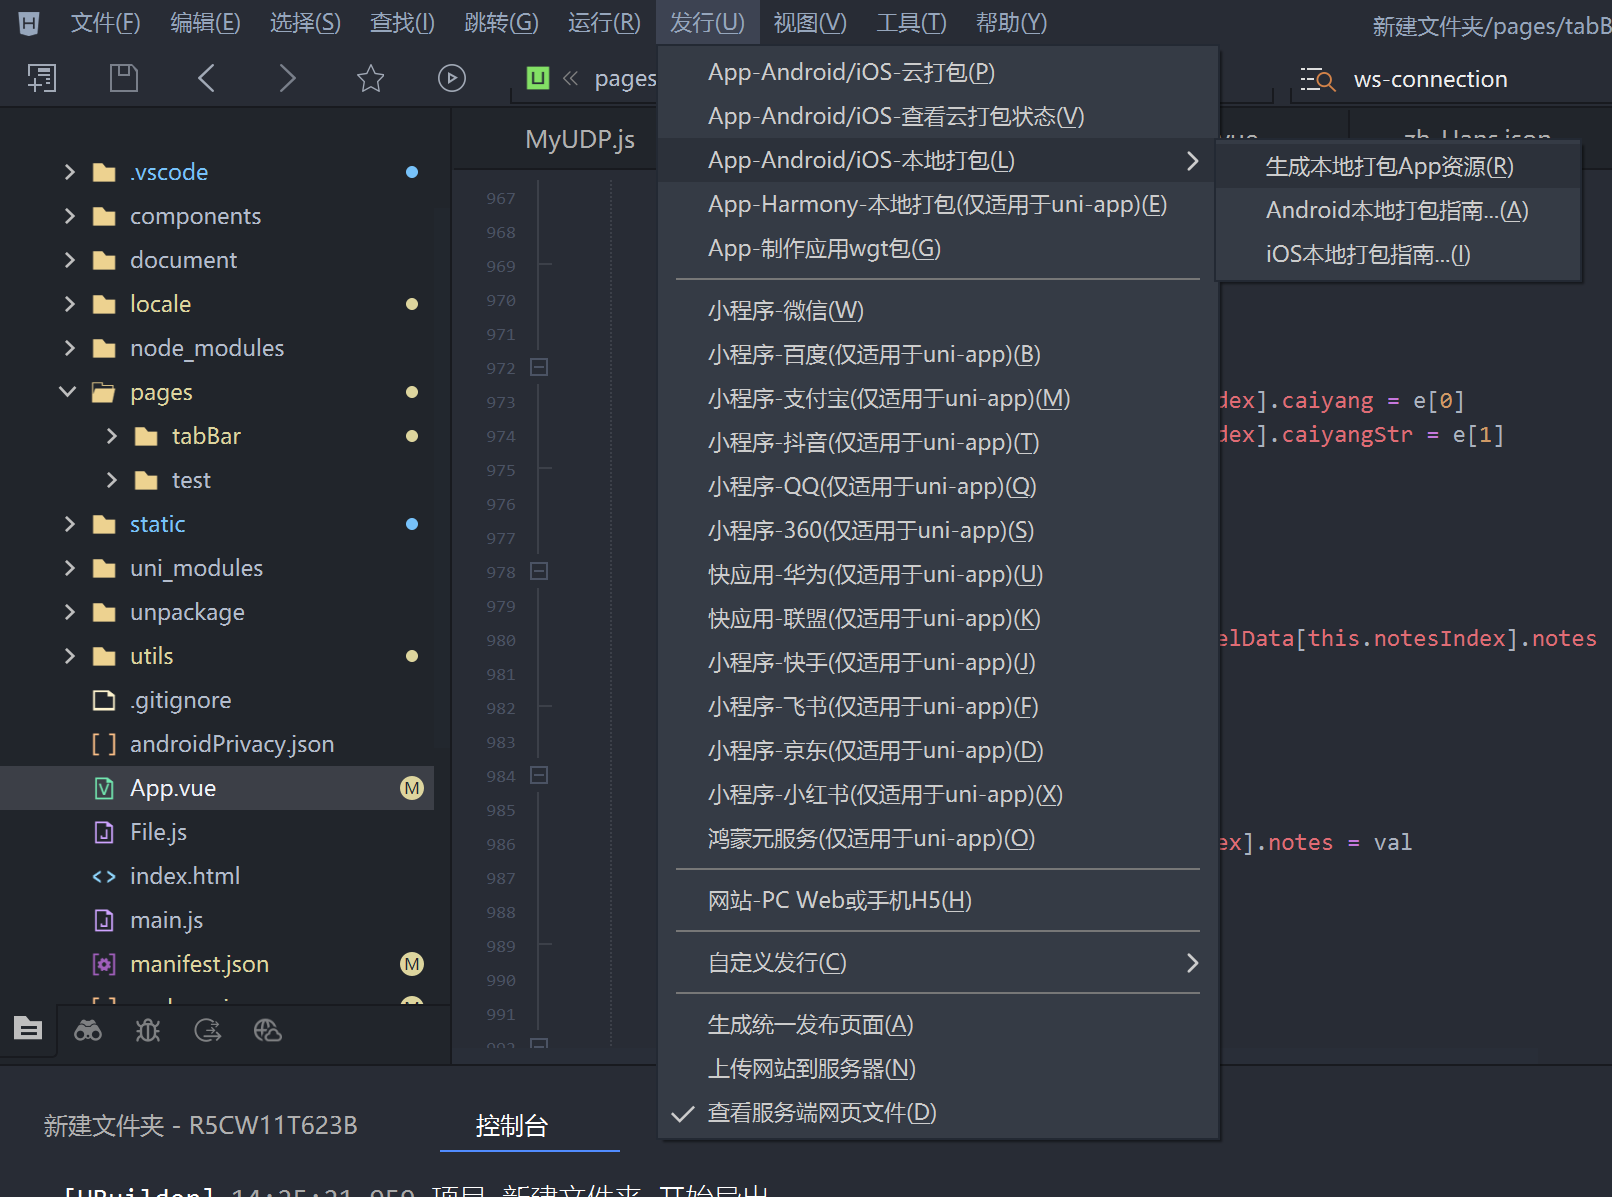Click the App.vue file icon
Viewport: 1612px width, 1197px height.
[x=104, y=789]
